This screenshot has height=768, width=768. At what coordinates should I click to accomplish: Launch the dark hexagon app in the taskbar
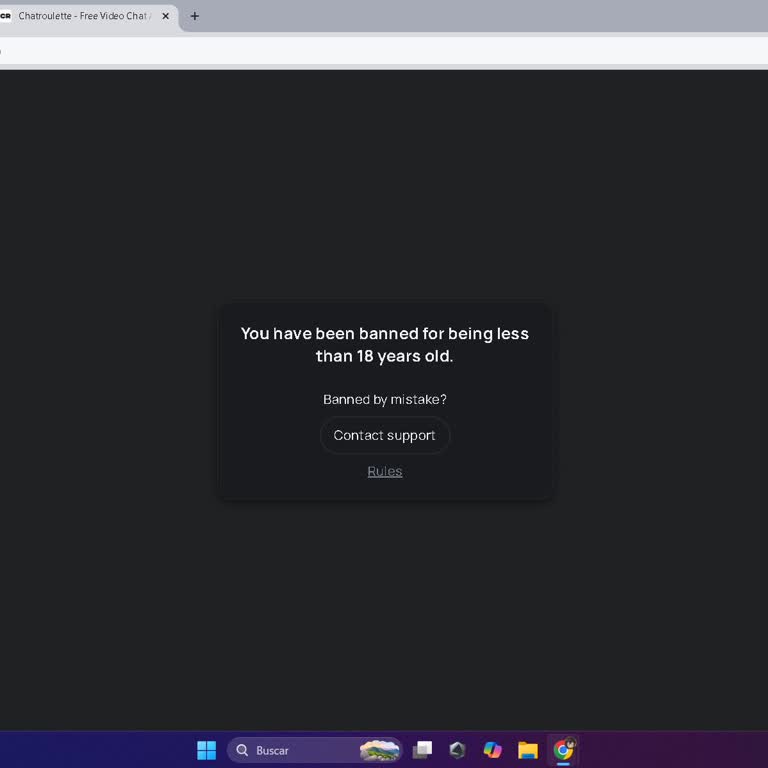(457, 750)
